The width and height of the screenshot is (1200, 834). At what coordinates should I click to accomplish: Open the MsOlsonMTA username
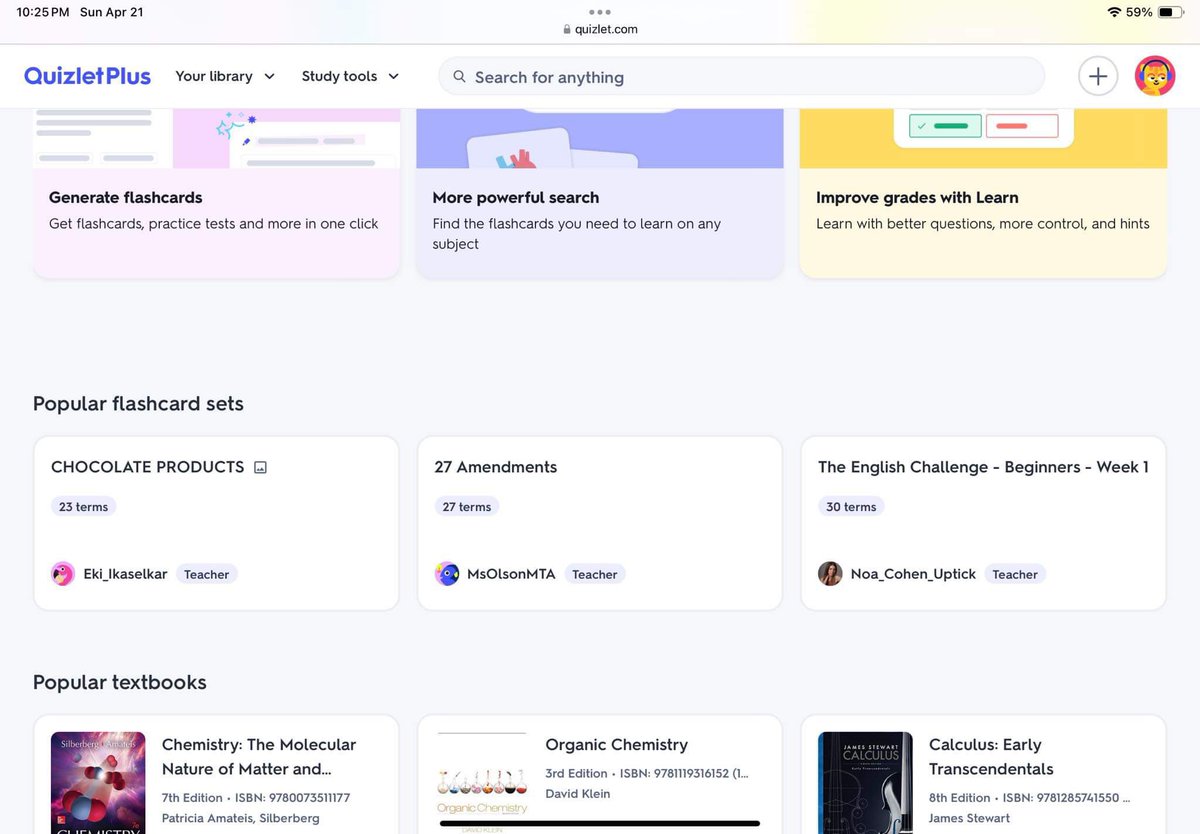click(511, 574)
